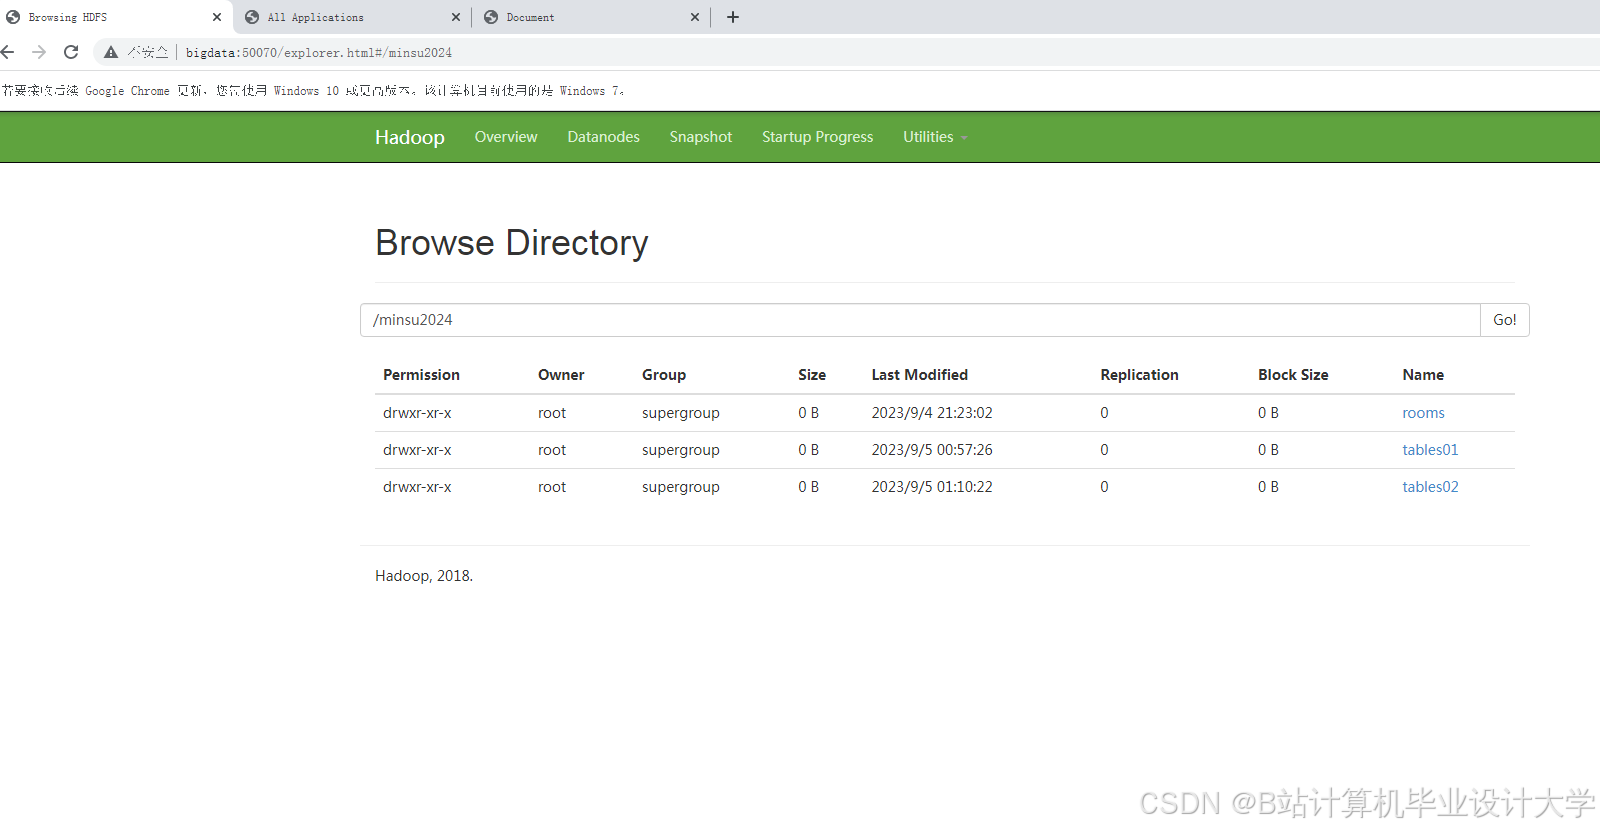Open the tables02 directory link
The width and height of the screenshot is (1600, 831).
click(x=1430, y=487)
